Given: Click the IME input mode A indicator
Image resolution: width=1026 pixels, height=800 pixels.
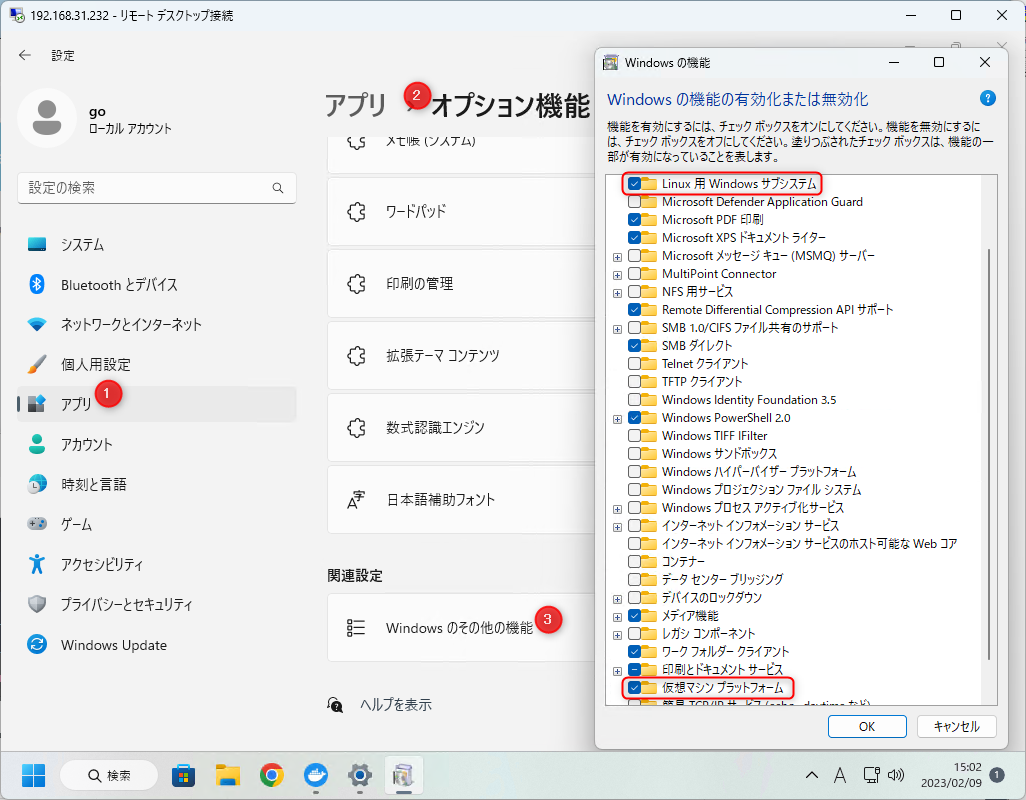Looking at the screenshot, I should (840, 775).
